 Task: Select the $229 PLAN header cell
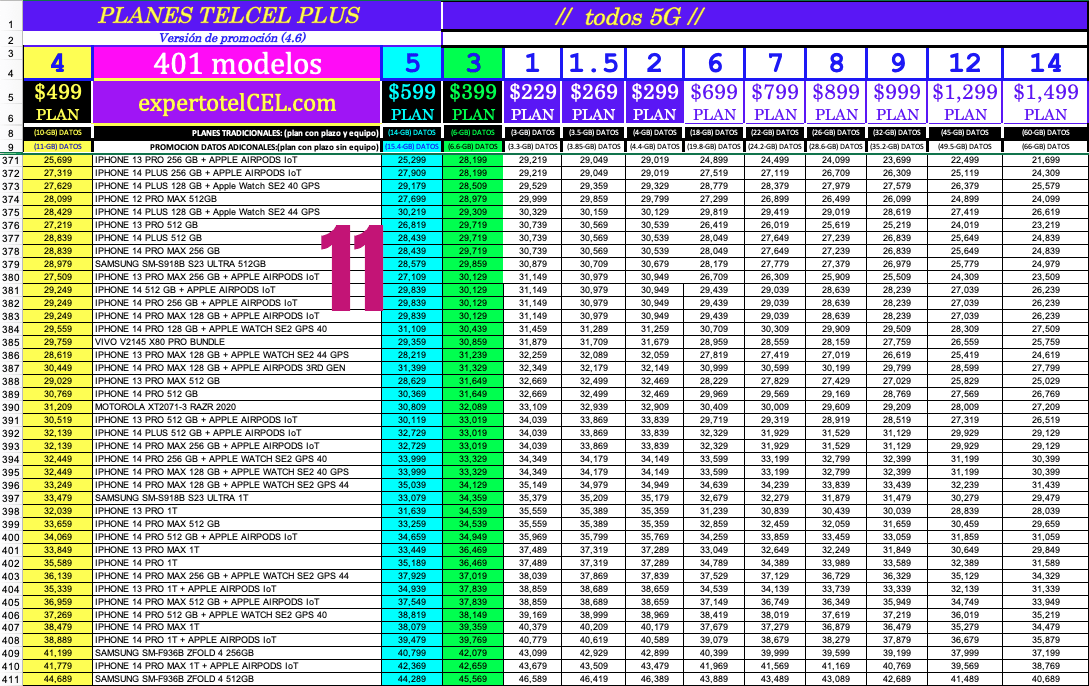533,103
